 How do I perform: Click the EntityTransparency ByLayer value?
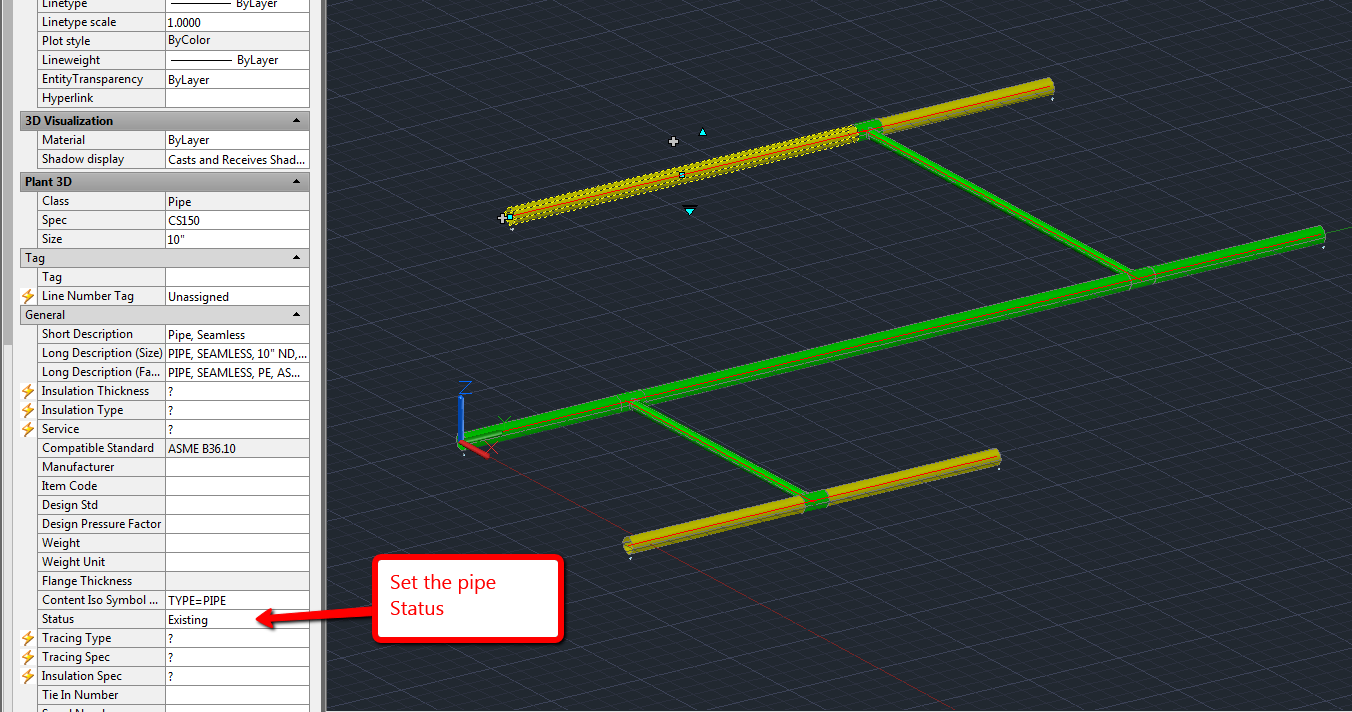coord(237,79)
